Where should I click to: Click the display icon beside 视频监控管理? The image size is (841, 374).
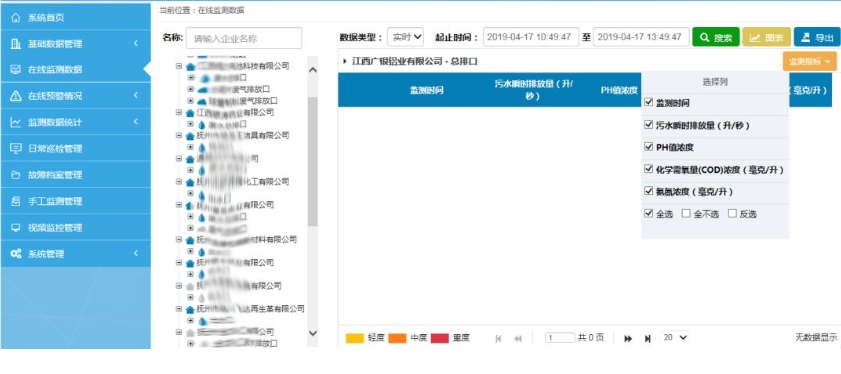click(x=16, y=228)
